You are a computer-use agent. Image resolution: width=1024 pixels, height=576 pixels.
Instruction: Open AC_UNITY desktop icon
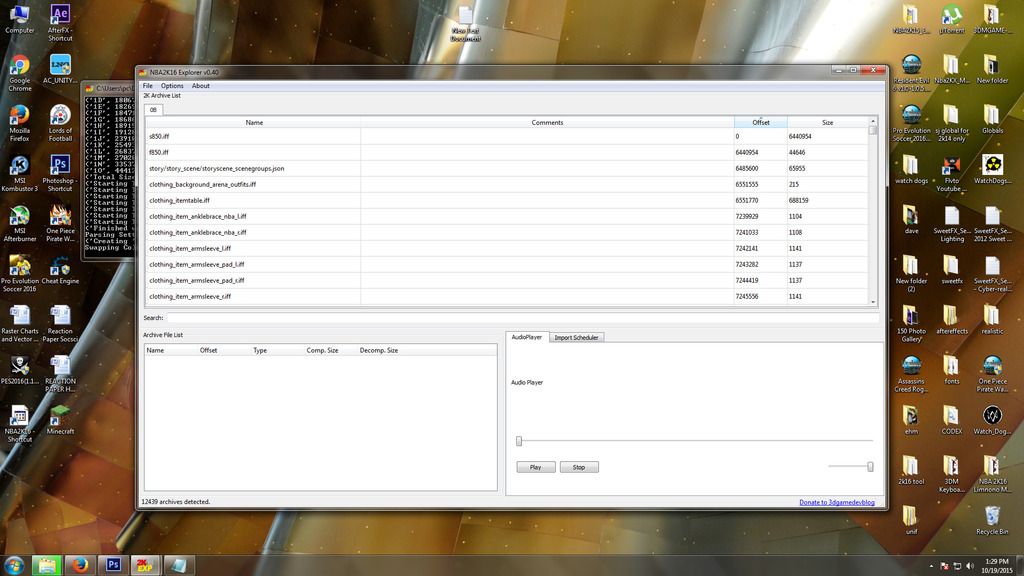coord(60,69)
